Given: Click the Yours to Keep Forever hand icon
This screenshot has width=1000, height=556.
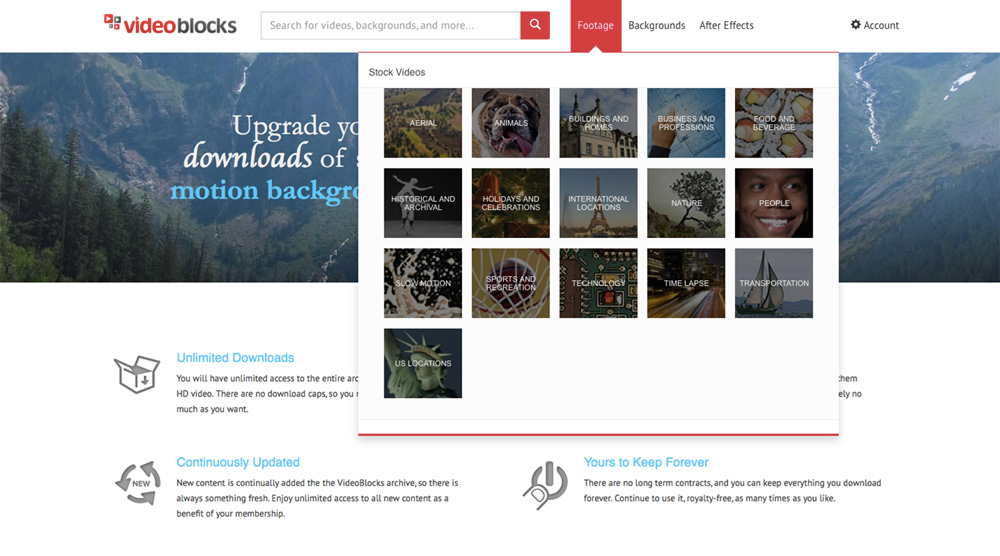Looking at the screenshot, I should [x=545, y=485].
